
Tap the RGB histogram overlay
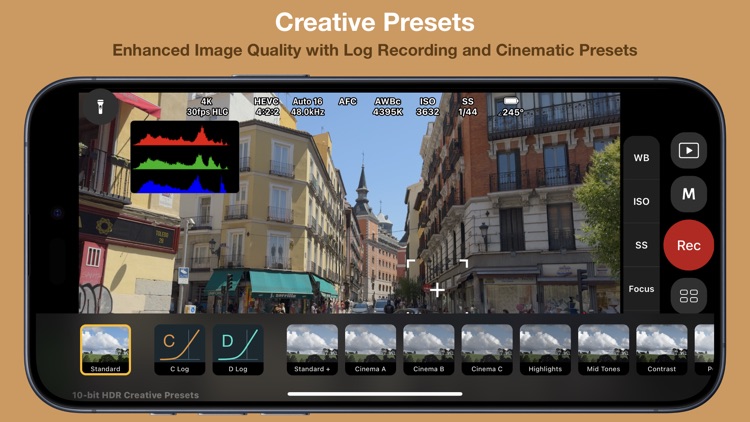click(185, 157)
